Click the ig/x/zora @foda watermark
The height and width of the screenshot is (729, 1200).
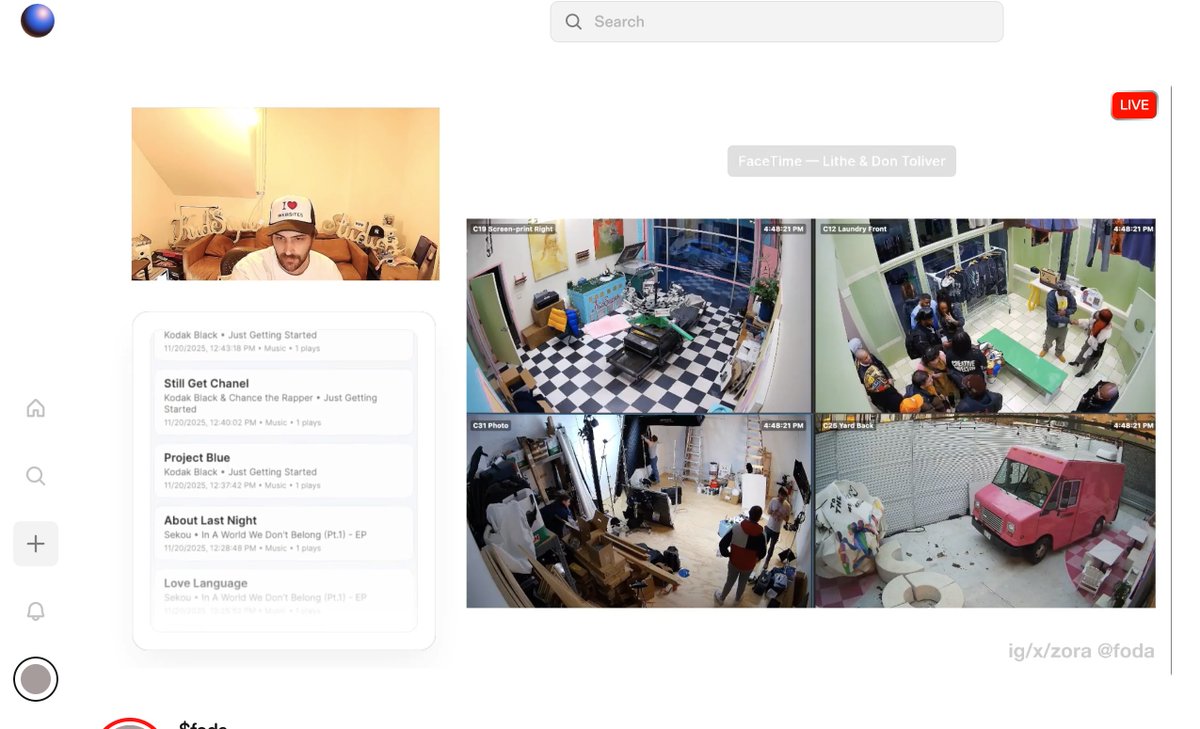[1082, 651]
